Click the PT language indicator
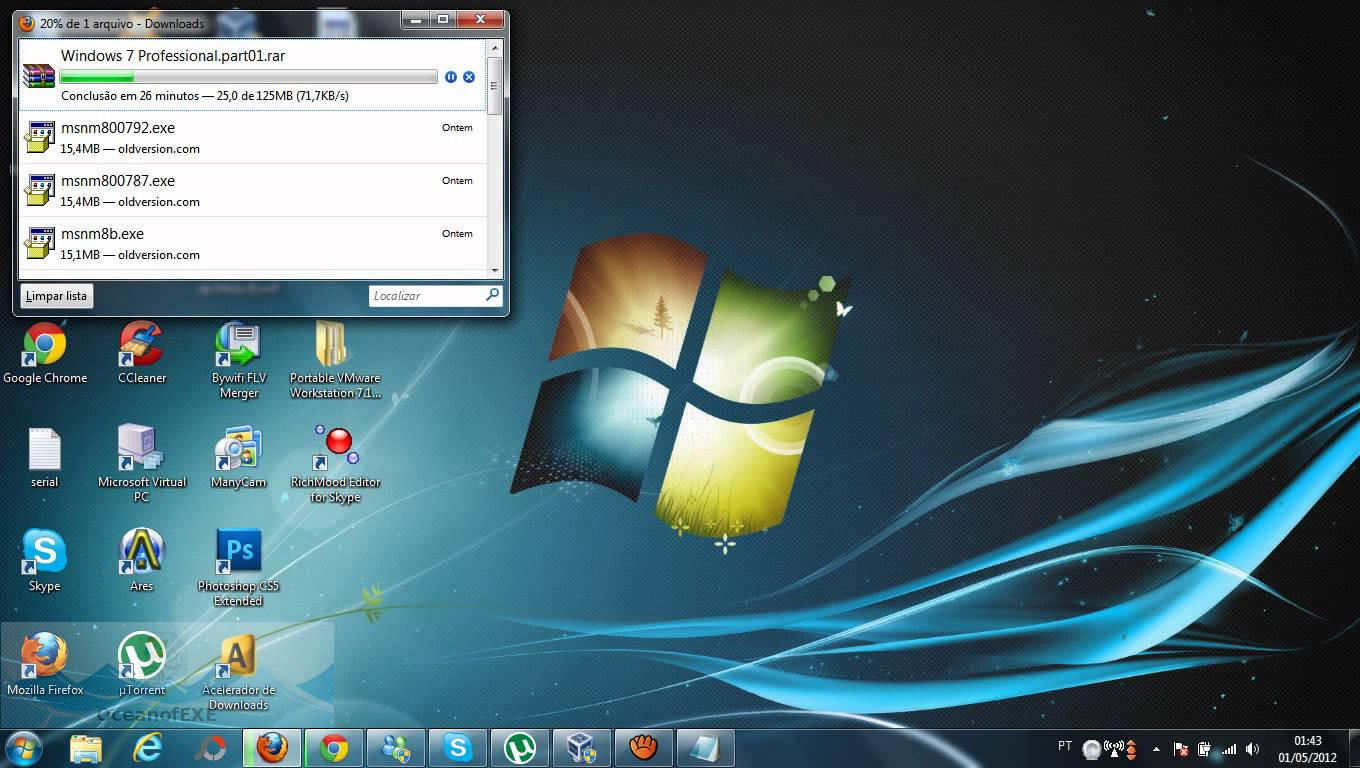Image resolution: width=1360 pixels, height=768 pixels. click(x=1065, y=746)
